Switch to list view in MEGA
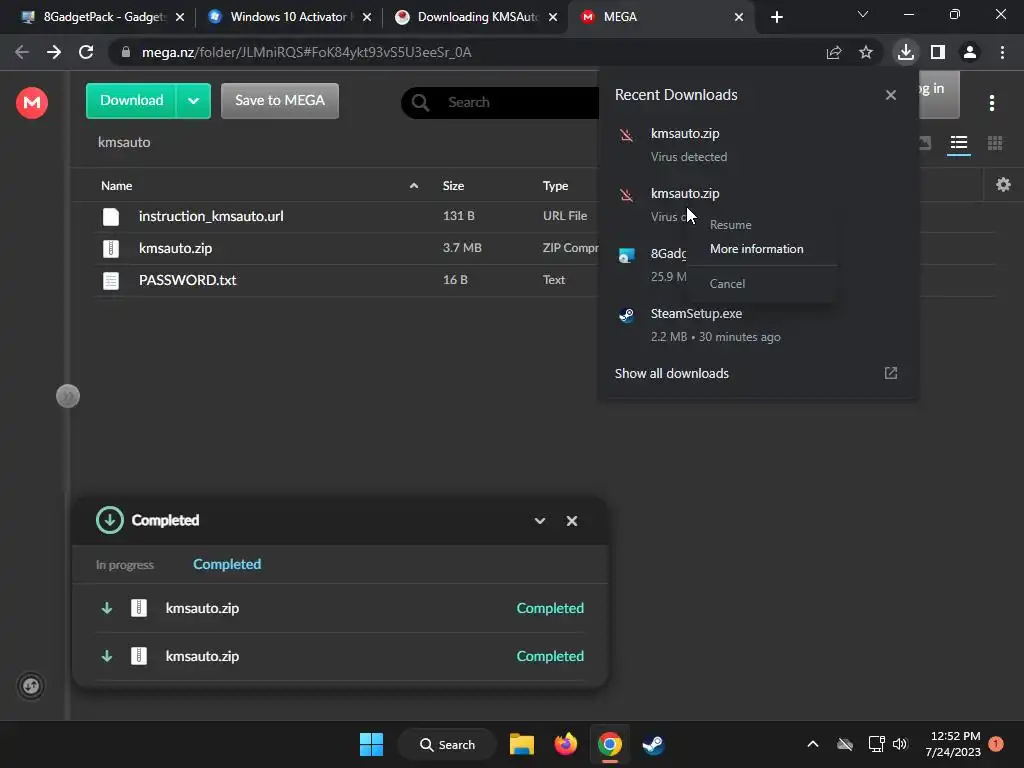Viewport: 1024px width, 768px height. 958,142
